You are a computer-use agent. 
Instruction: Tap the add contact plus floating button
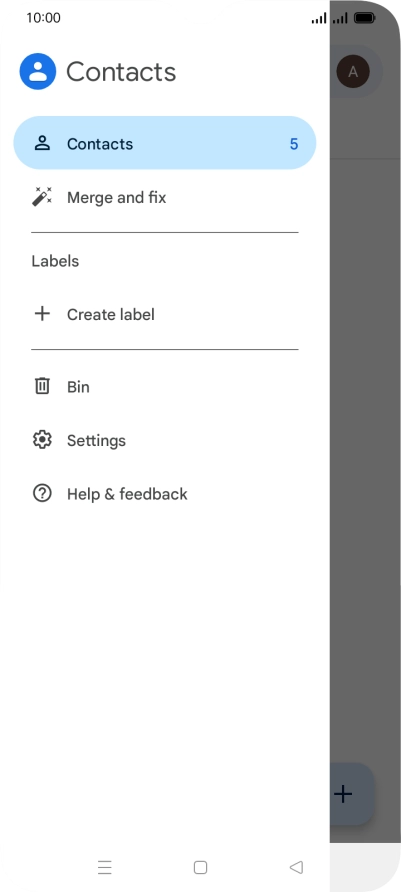(352, 794)
